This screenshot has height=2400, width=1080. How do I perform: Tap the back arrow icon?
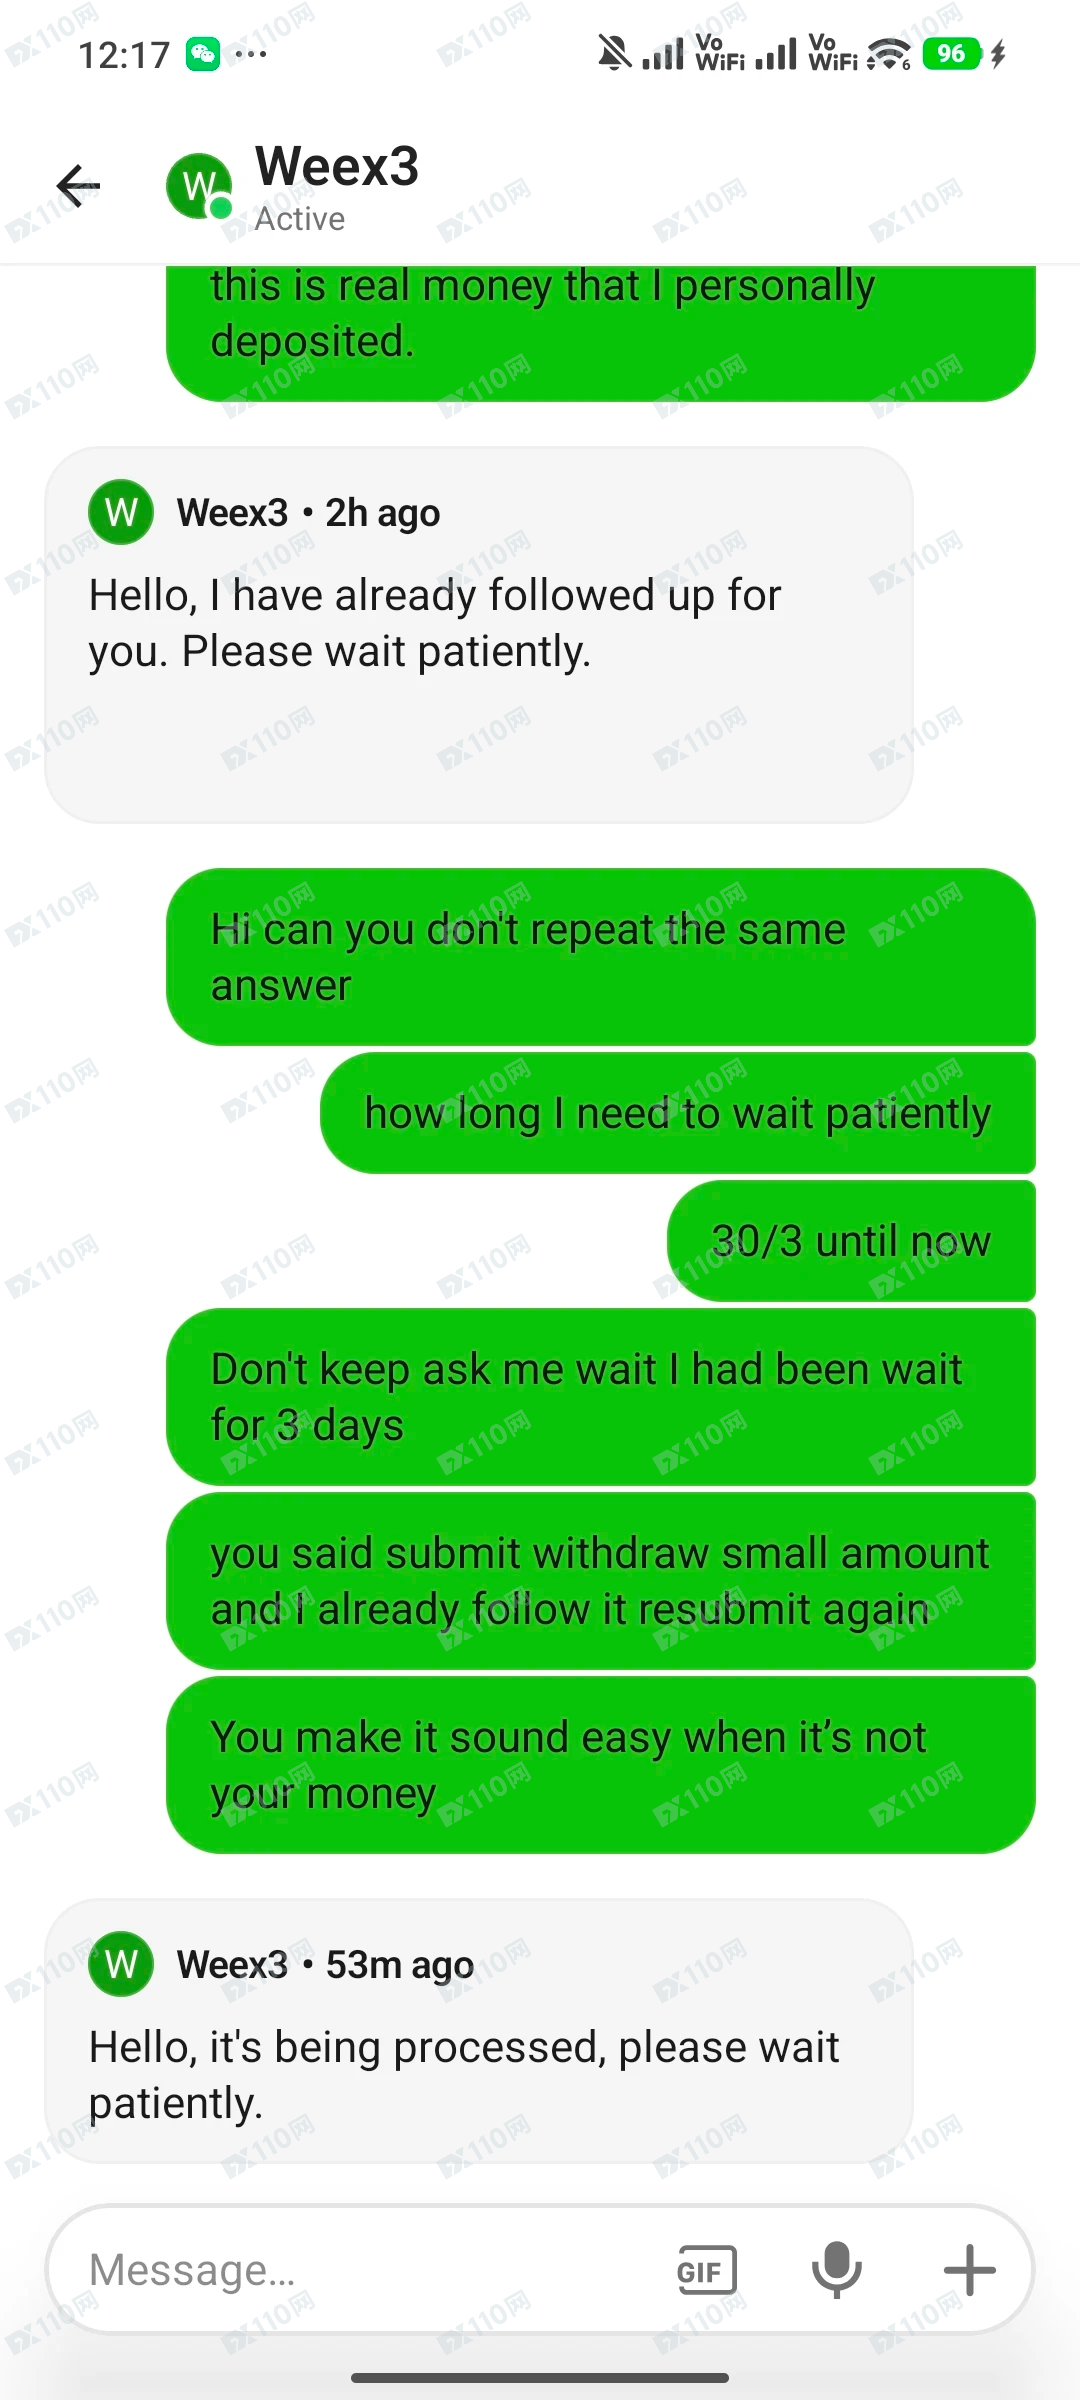pos(78,186)
